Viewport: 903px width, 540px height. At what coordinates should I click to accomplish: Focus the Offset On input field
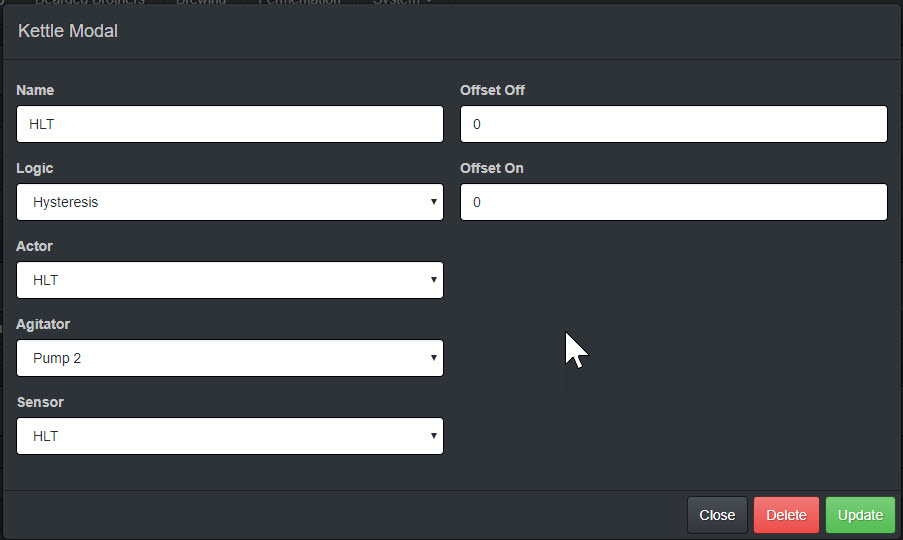click(674, 202)
